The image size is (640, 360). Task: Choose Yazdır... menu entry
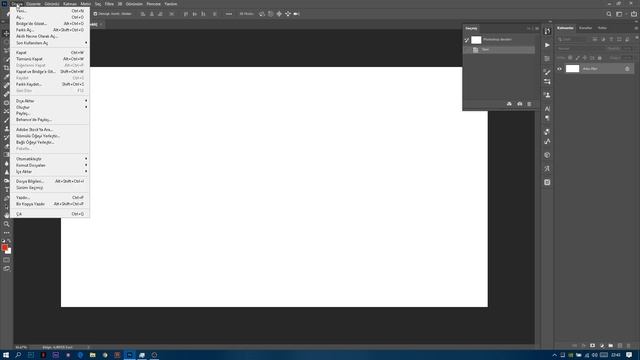pyautogui.click(x=51, y=198)
